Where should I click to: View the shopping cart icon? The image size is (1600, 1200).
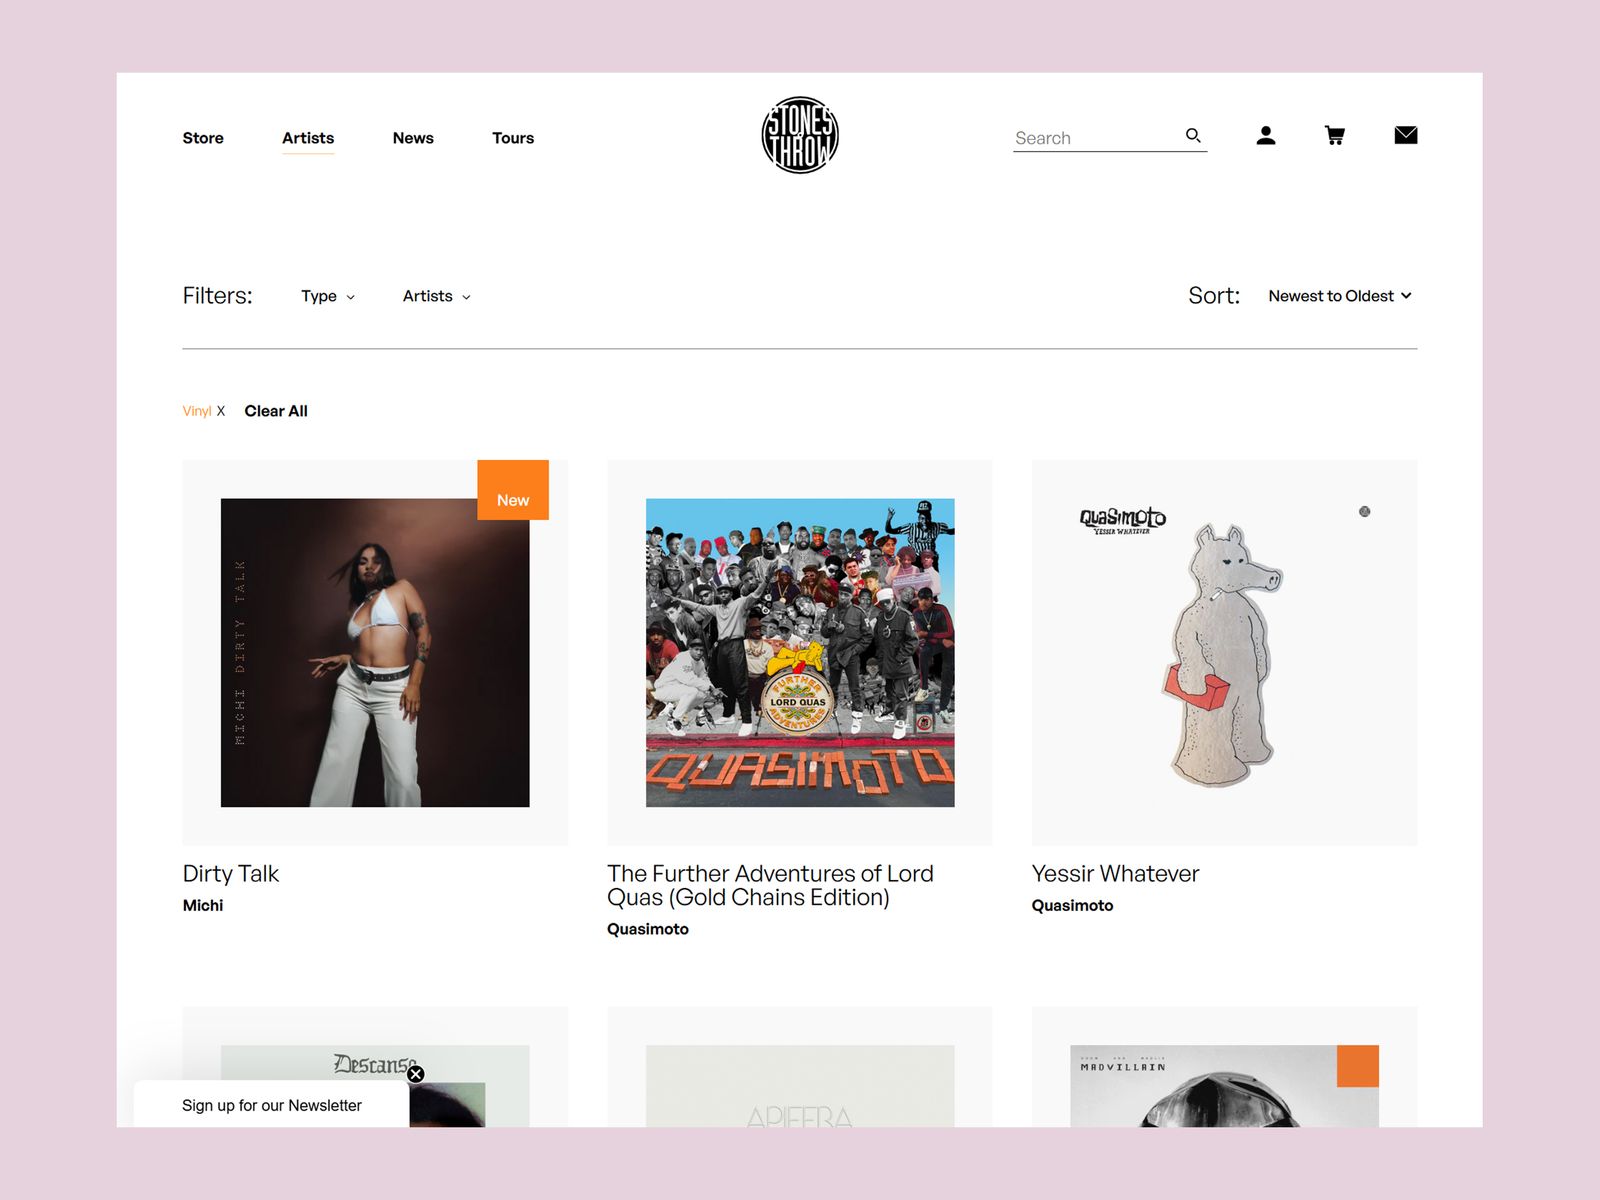click(1334, 136)
